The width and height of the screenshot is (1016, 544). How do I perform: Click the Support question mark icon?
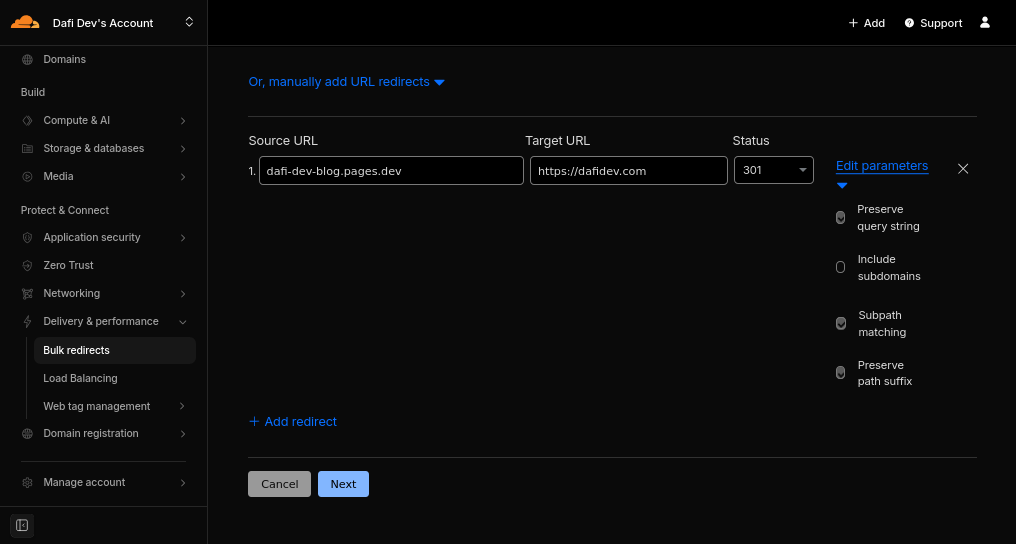coord(909,23)
